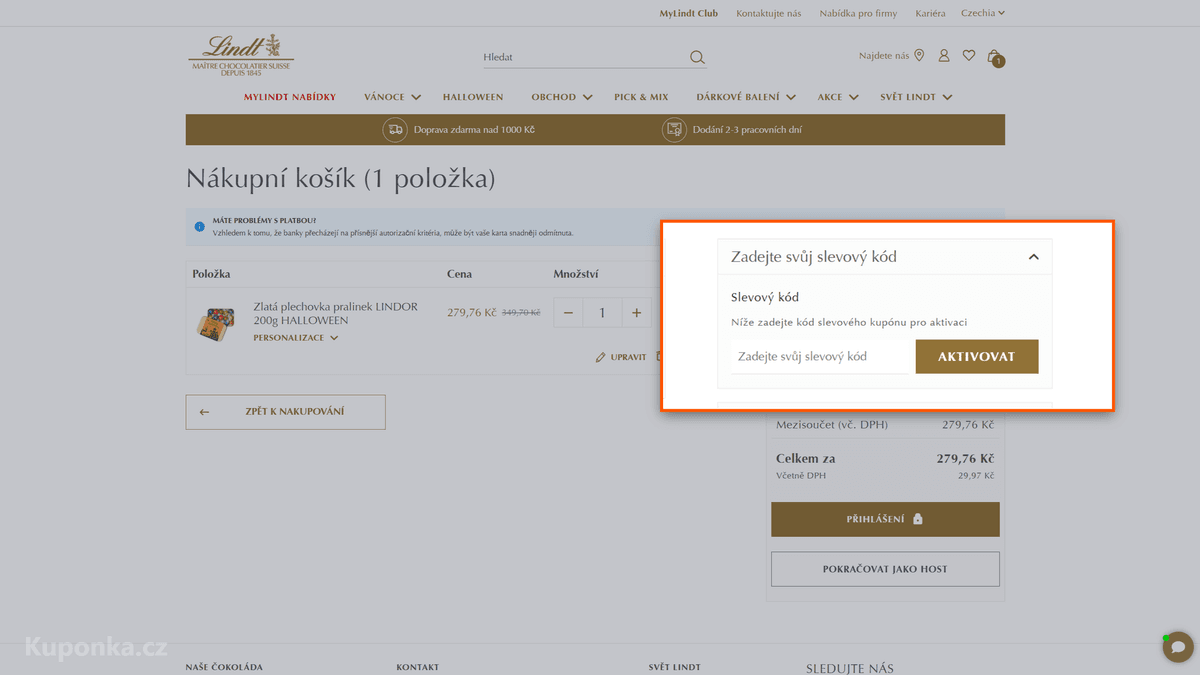Click the Aktivovat button
This screenshot has height=675, width=1200.
pyautogui.click(x=977, y=357)
